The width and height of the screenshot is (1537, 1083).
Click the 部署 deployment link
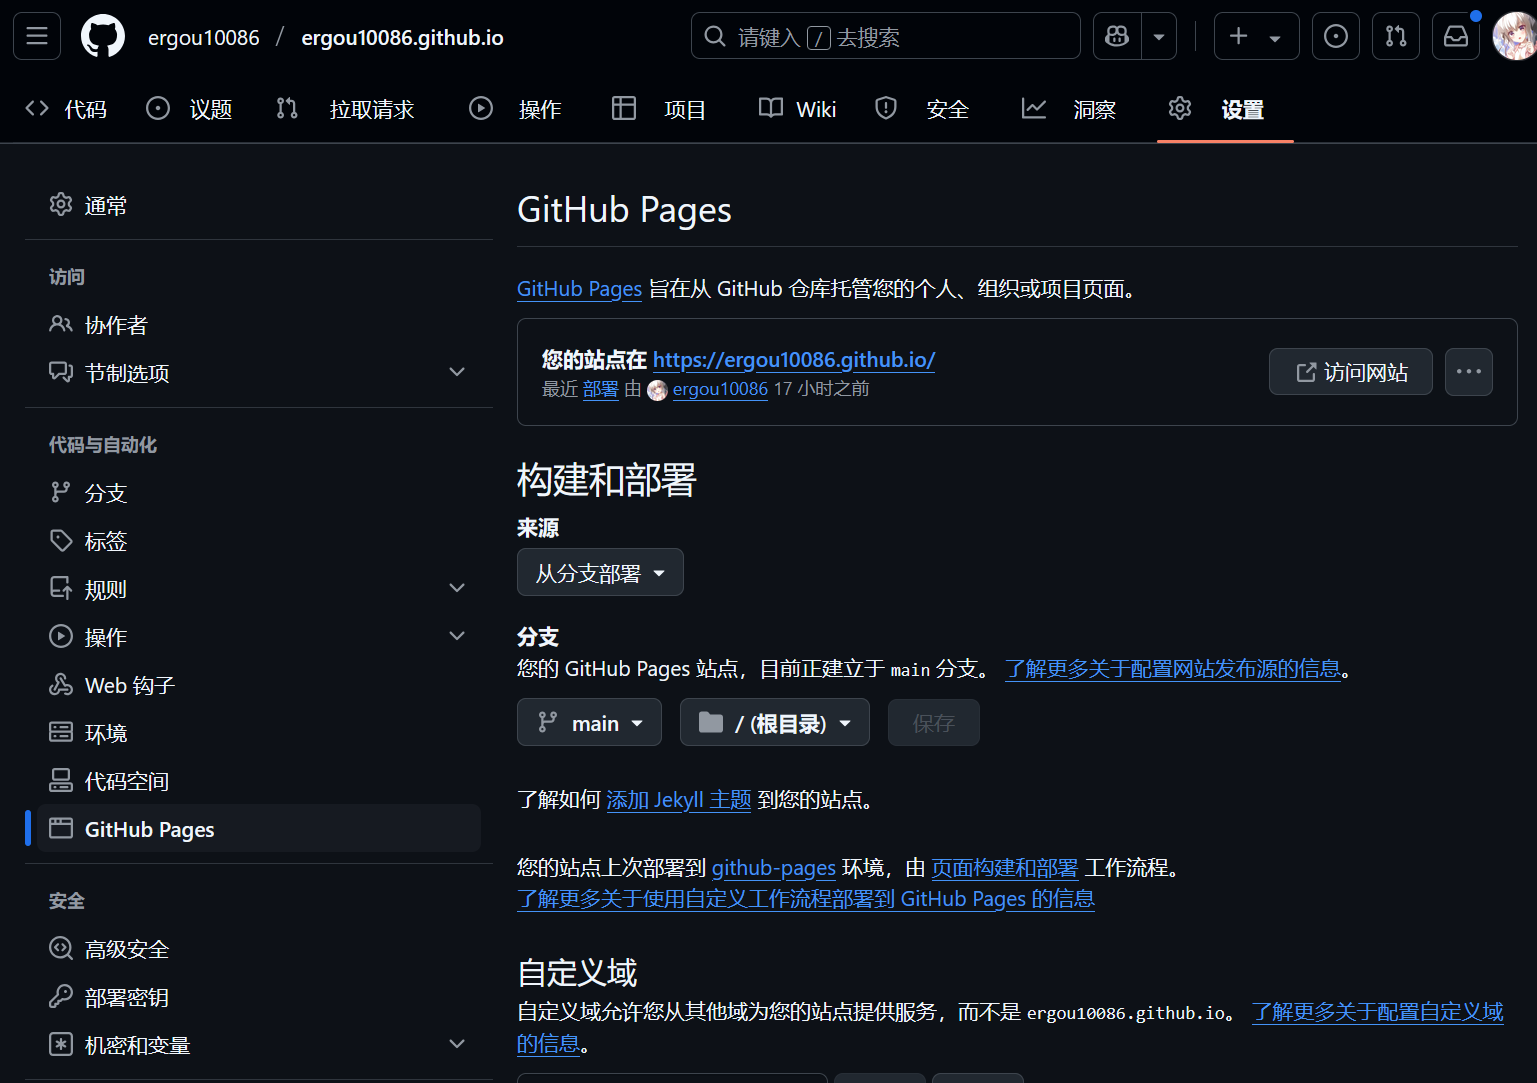(x=601, y=389)
